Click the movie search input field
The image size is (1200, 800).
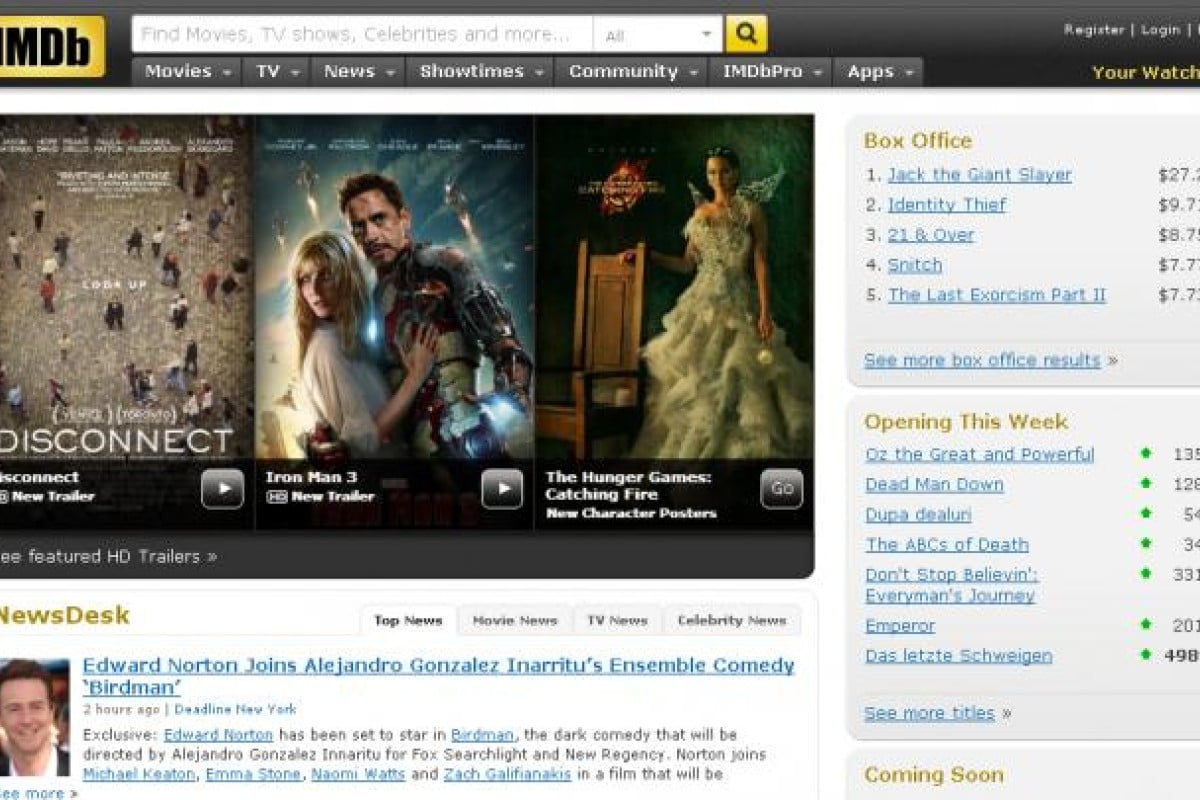(x=360, y=33)
